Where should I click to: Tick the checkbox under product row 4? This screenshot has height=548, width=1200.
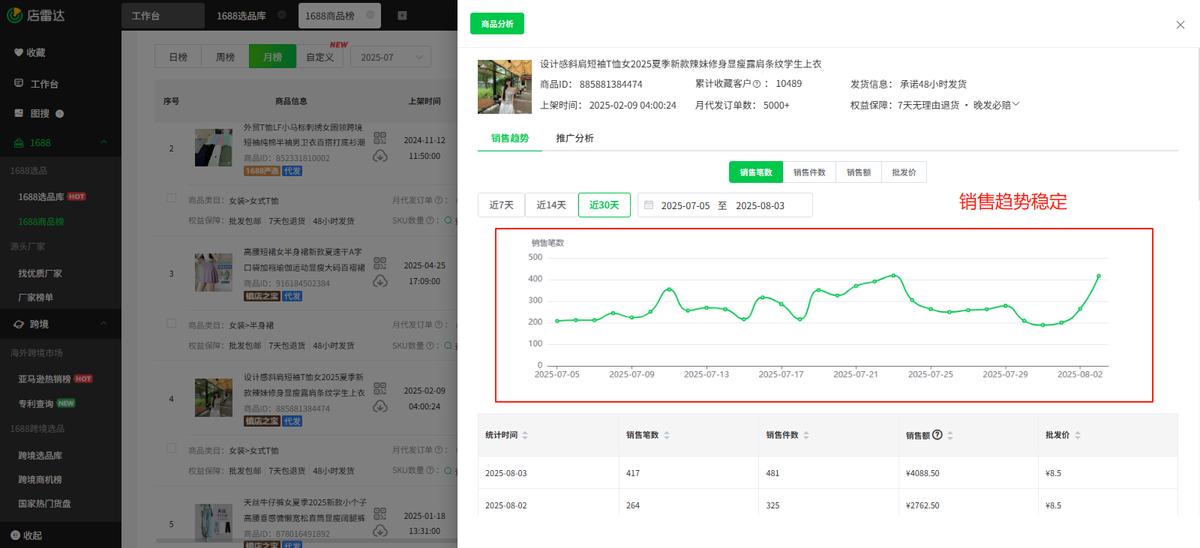(x=172, y=449)
